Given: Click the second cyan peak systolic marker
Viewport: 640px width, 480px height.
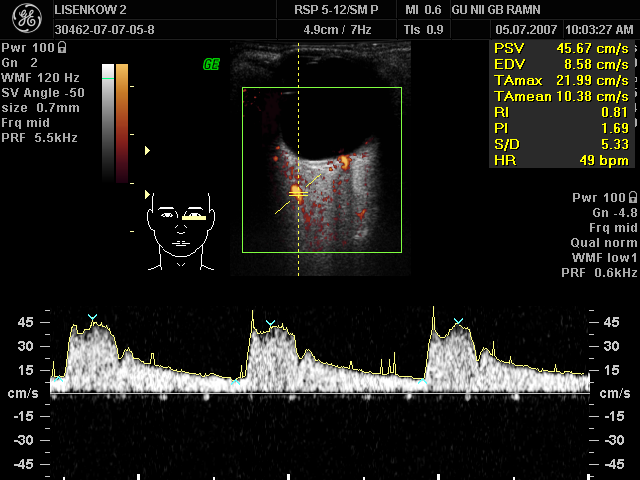Looking at the screenshot, I should 270,323.
